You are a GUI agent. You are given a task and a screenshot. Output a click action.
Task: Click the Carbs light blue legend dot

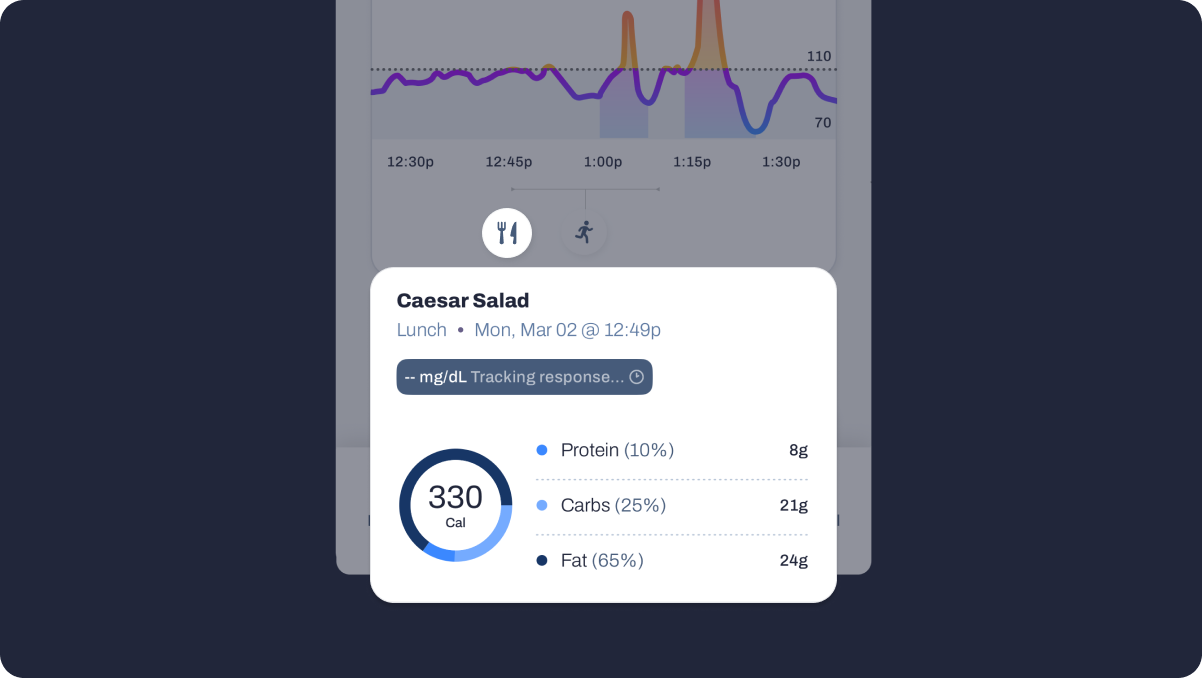point(542,505)
